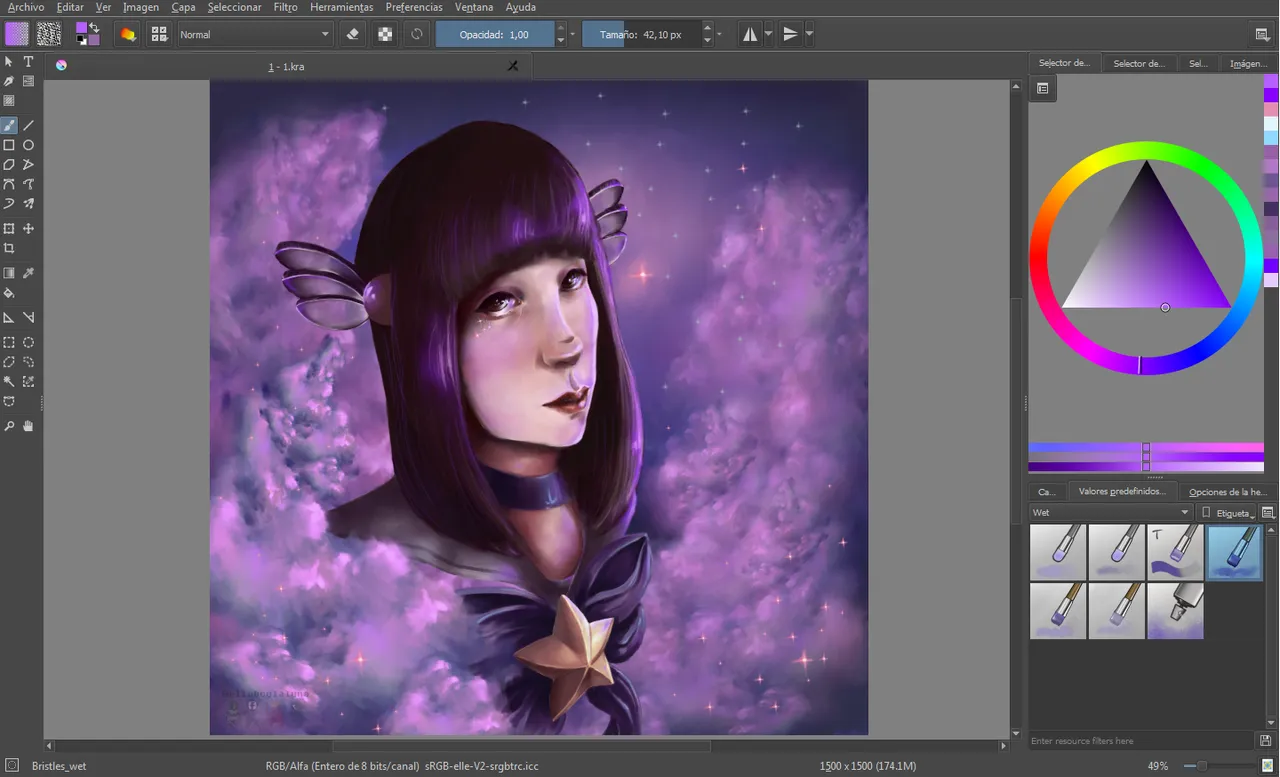This screenshot has height=777, width=1280.
Task: Select the Move tool
Action: 29,229
